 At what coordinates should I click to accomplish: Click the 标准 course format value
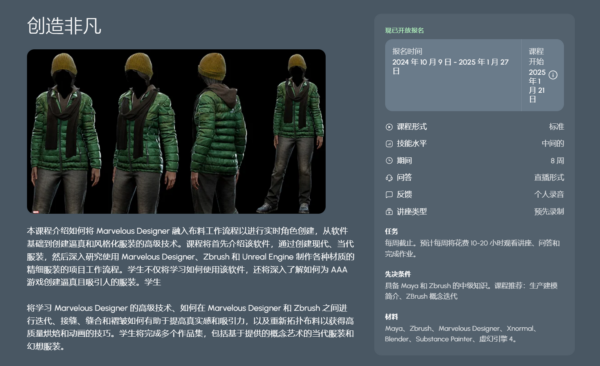coord(556,127)
